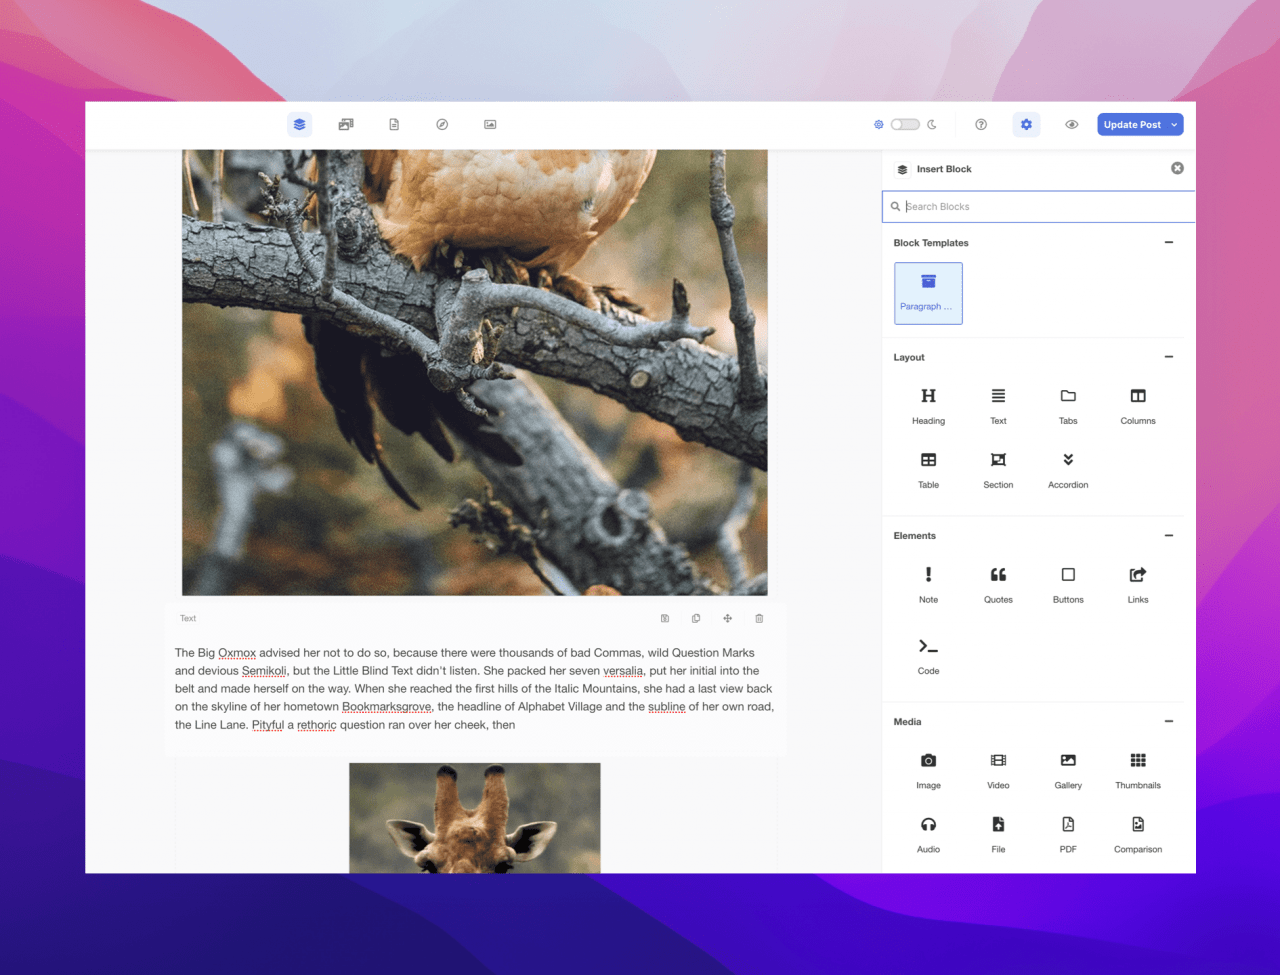Select the Paragraph block template
This screenshot has height=975, width=1280.
928,293
